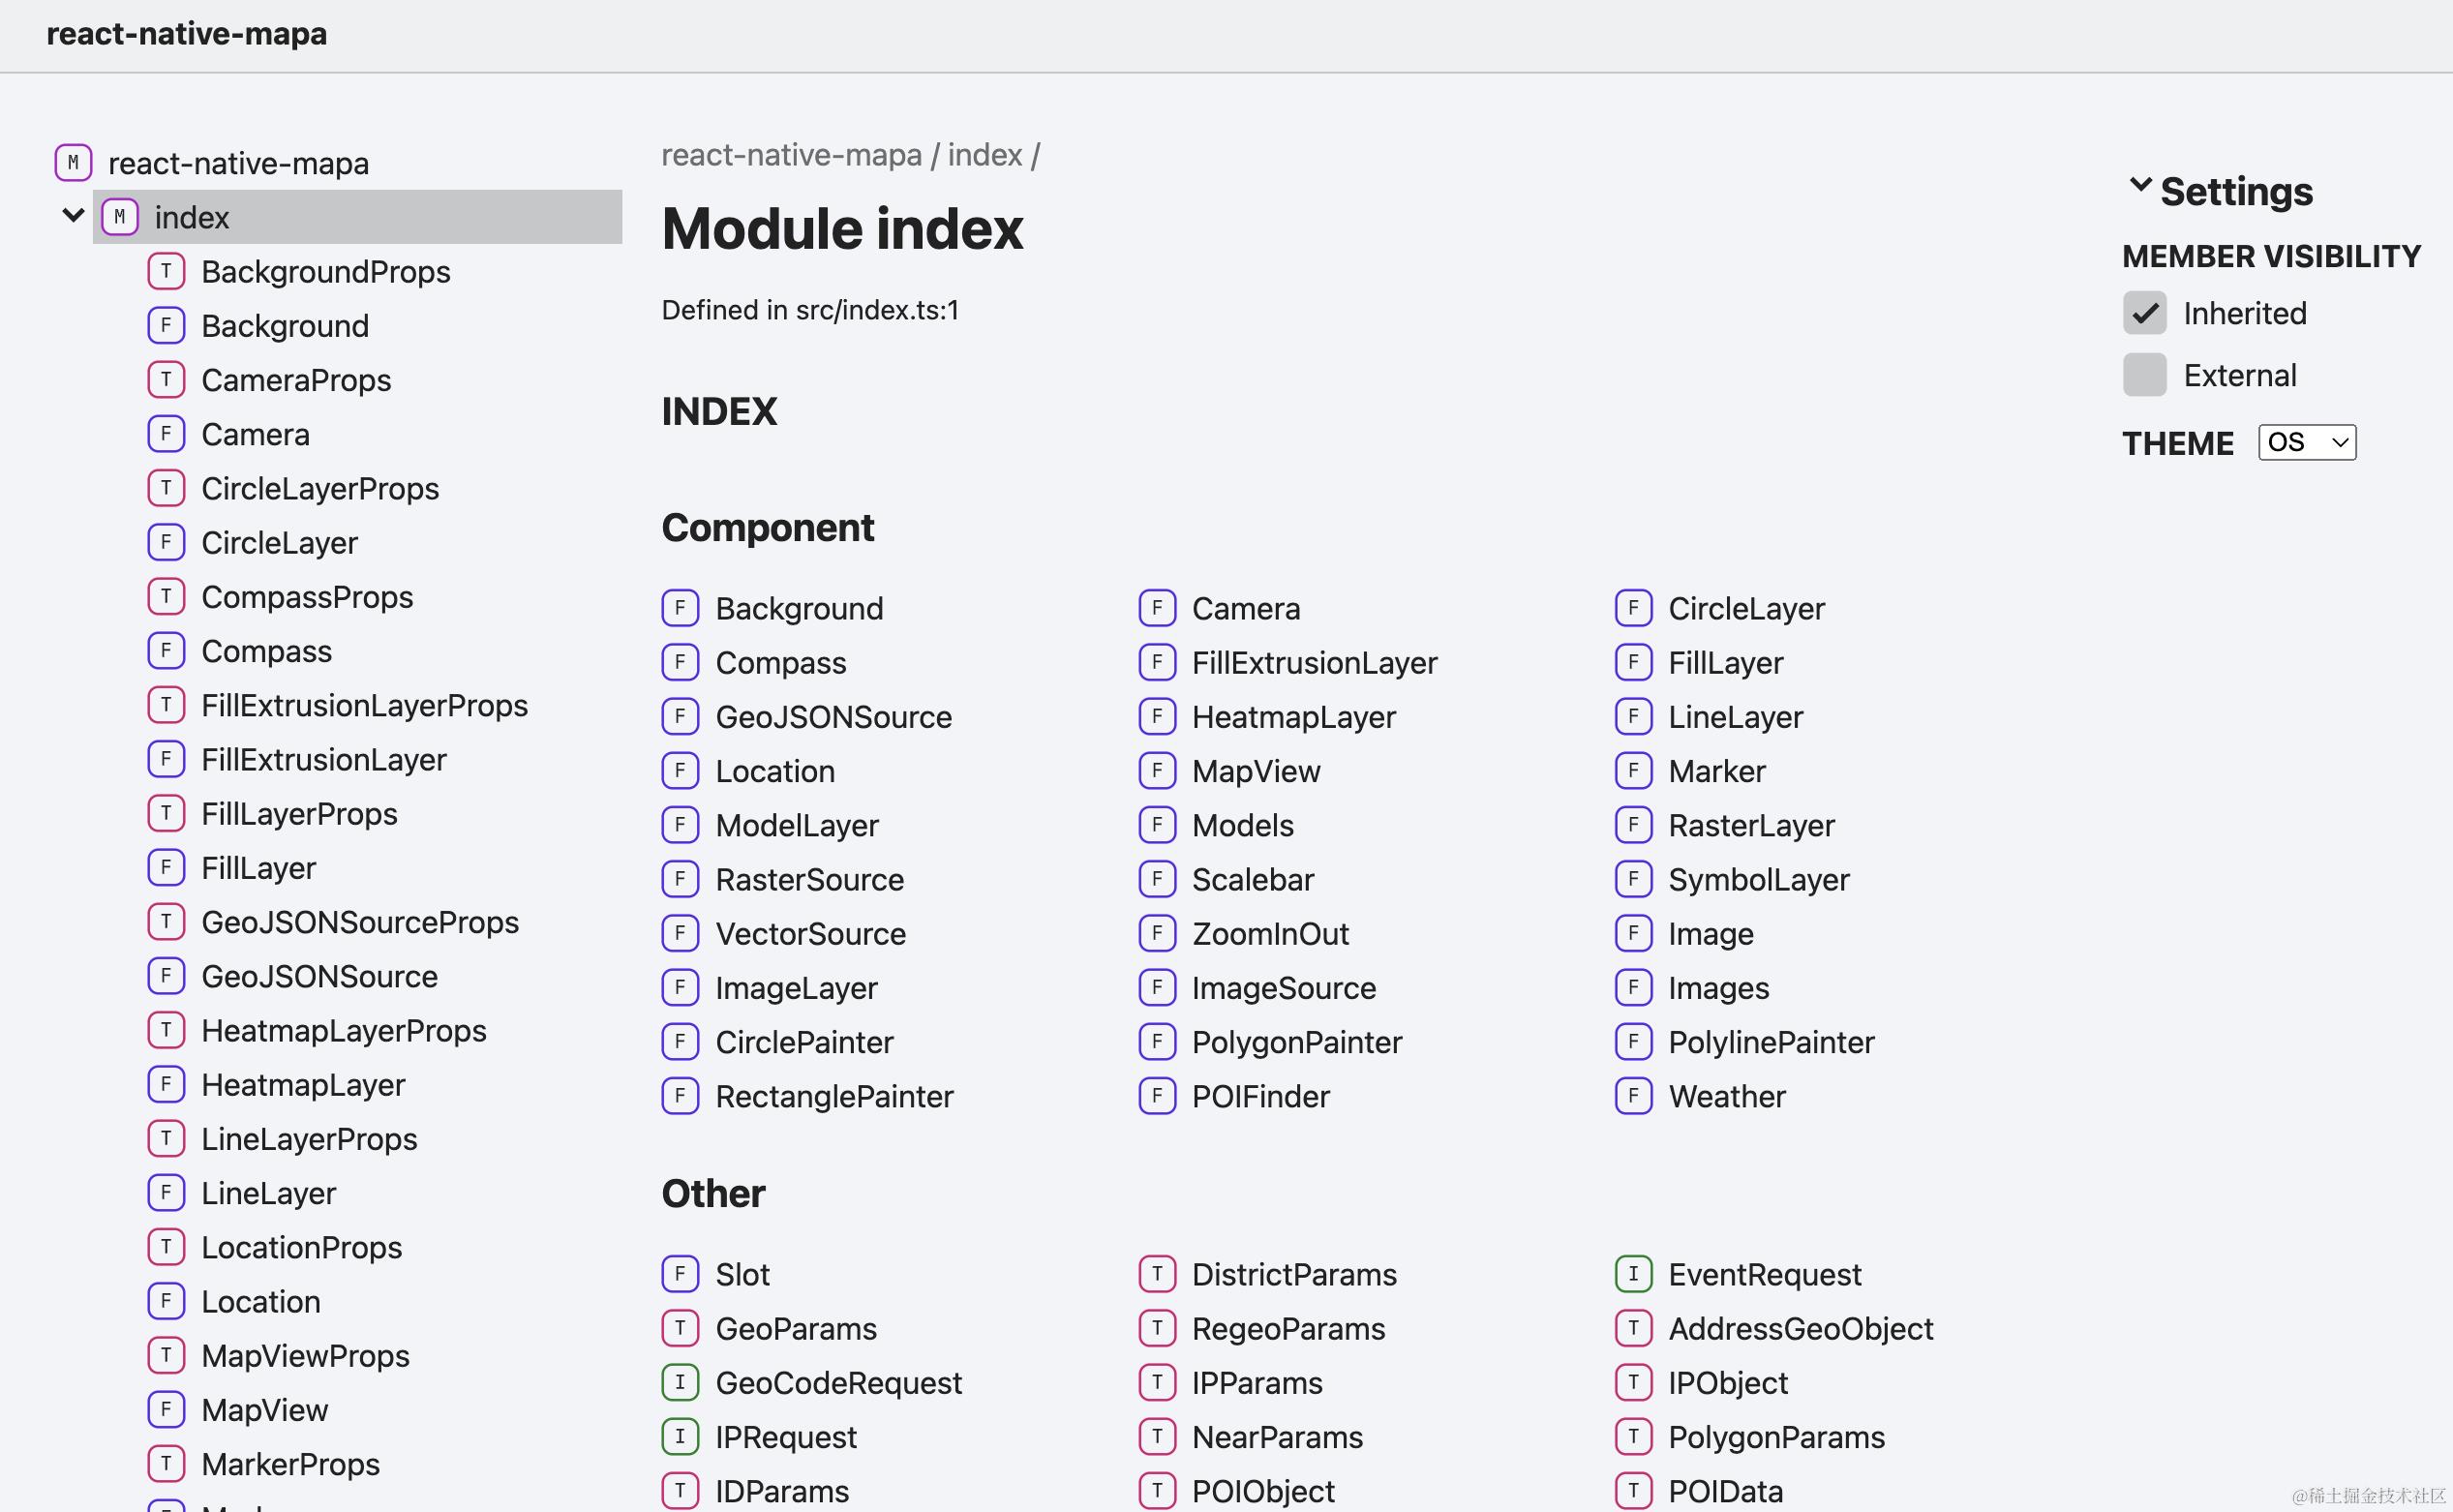
Task: Uncheck the Inherited member visibility checkbox
Action: (2146, 313)
